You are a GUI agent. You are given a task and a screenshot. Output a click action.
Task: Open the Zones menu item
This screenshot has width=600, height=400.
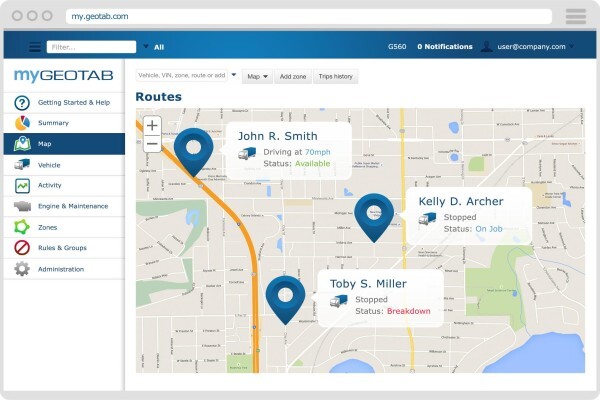click(64, 227)
